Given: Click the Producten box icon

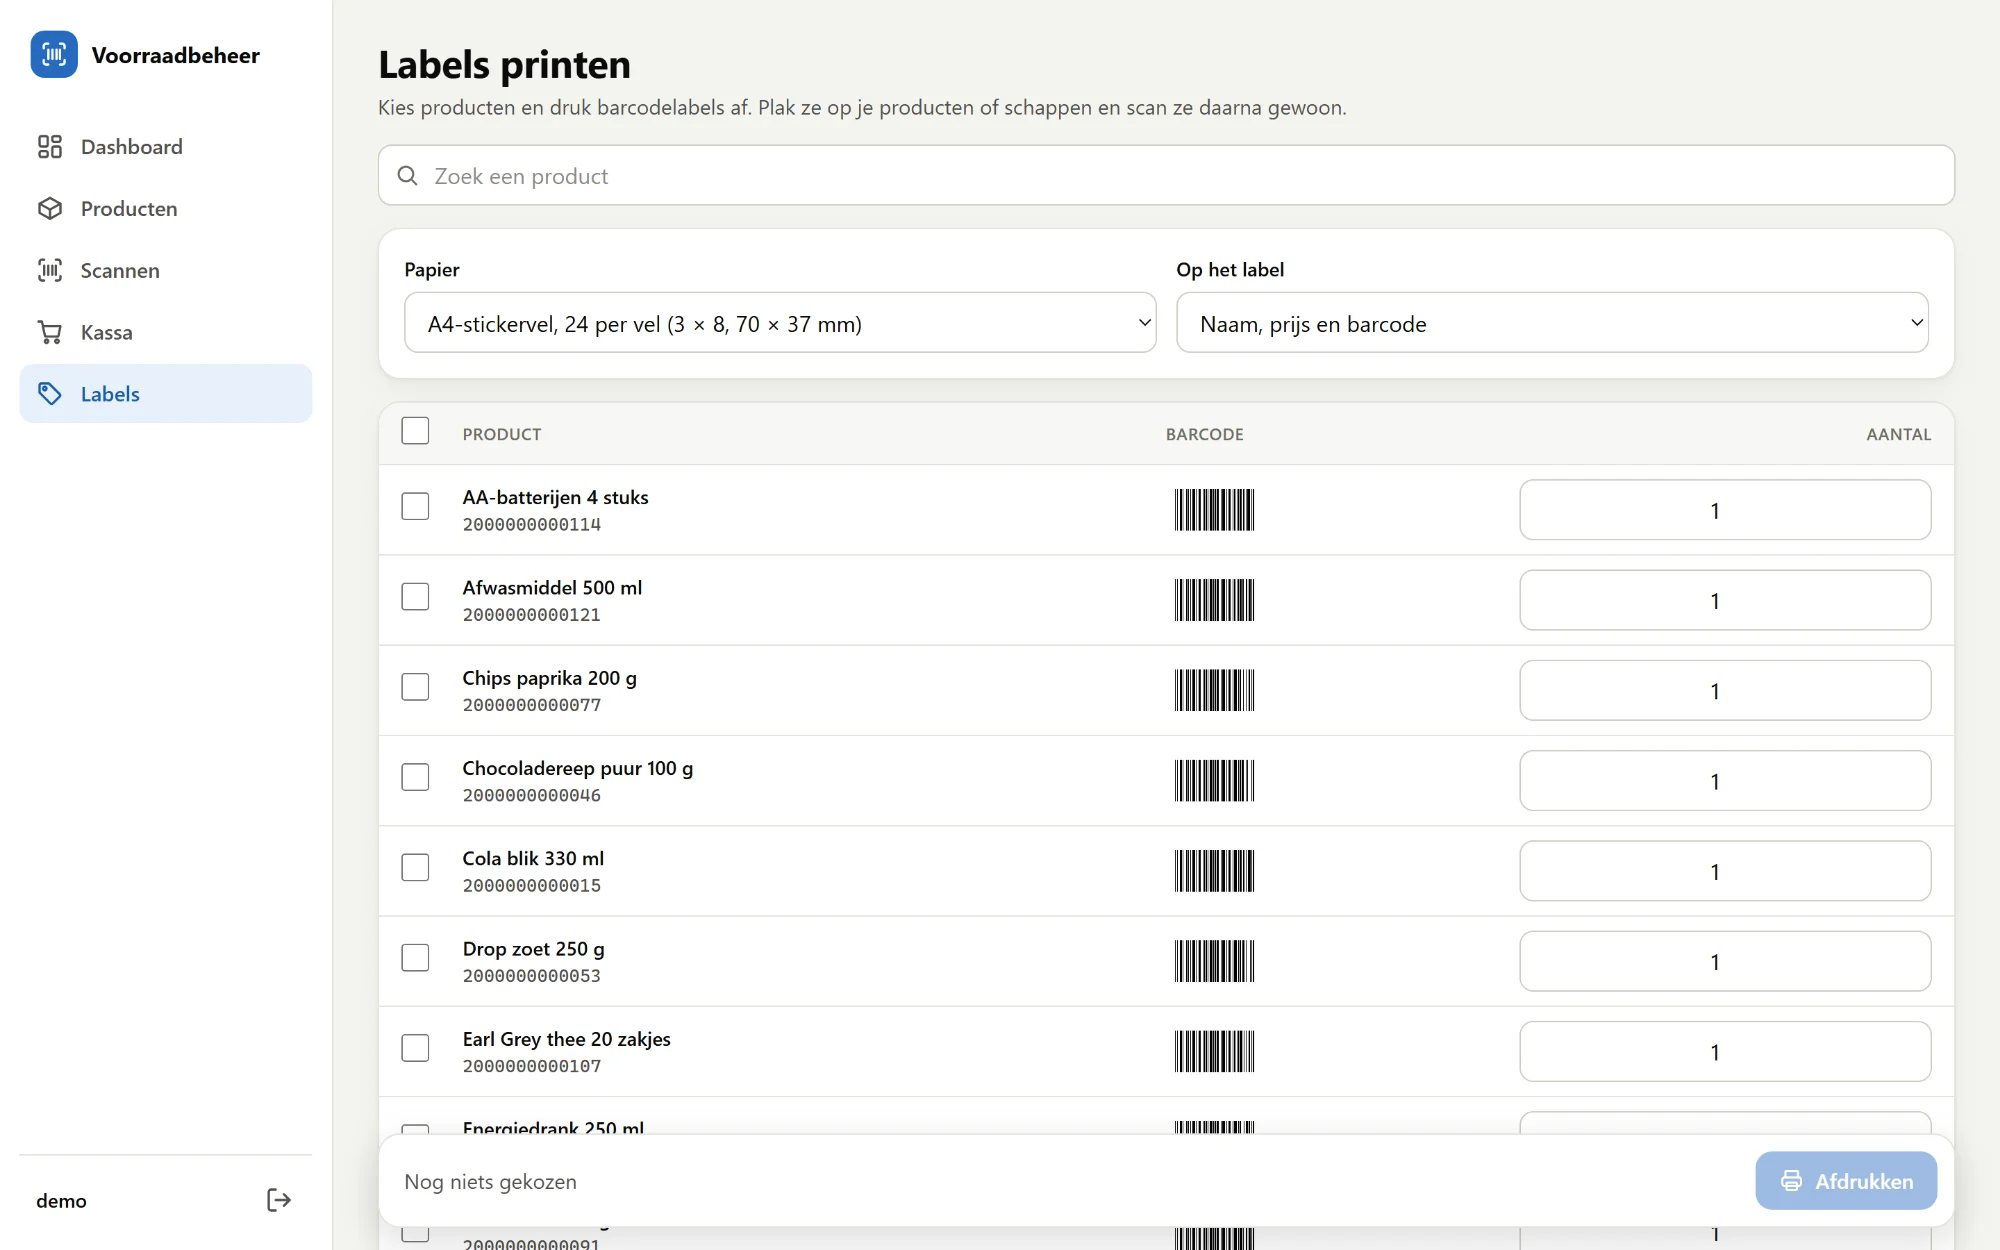Looking at the screenshot, I should 50,209.
